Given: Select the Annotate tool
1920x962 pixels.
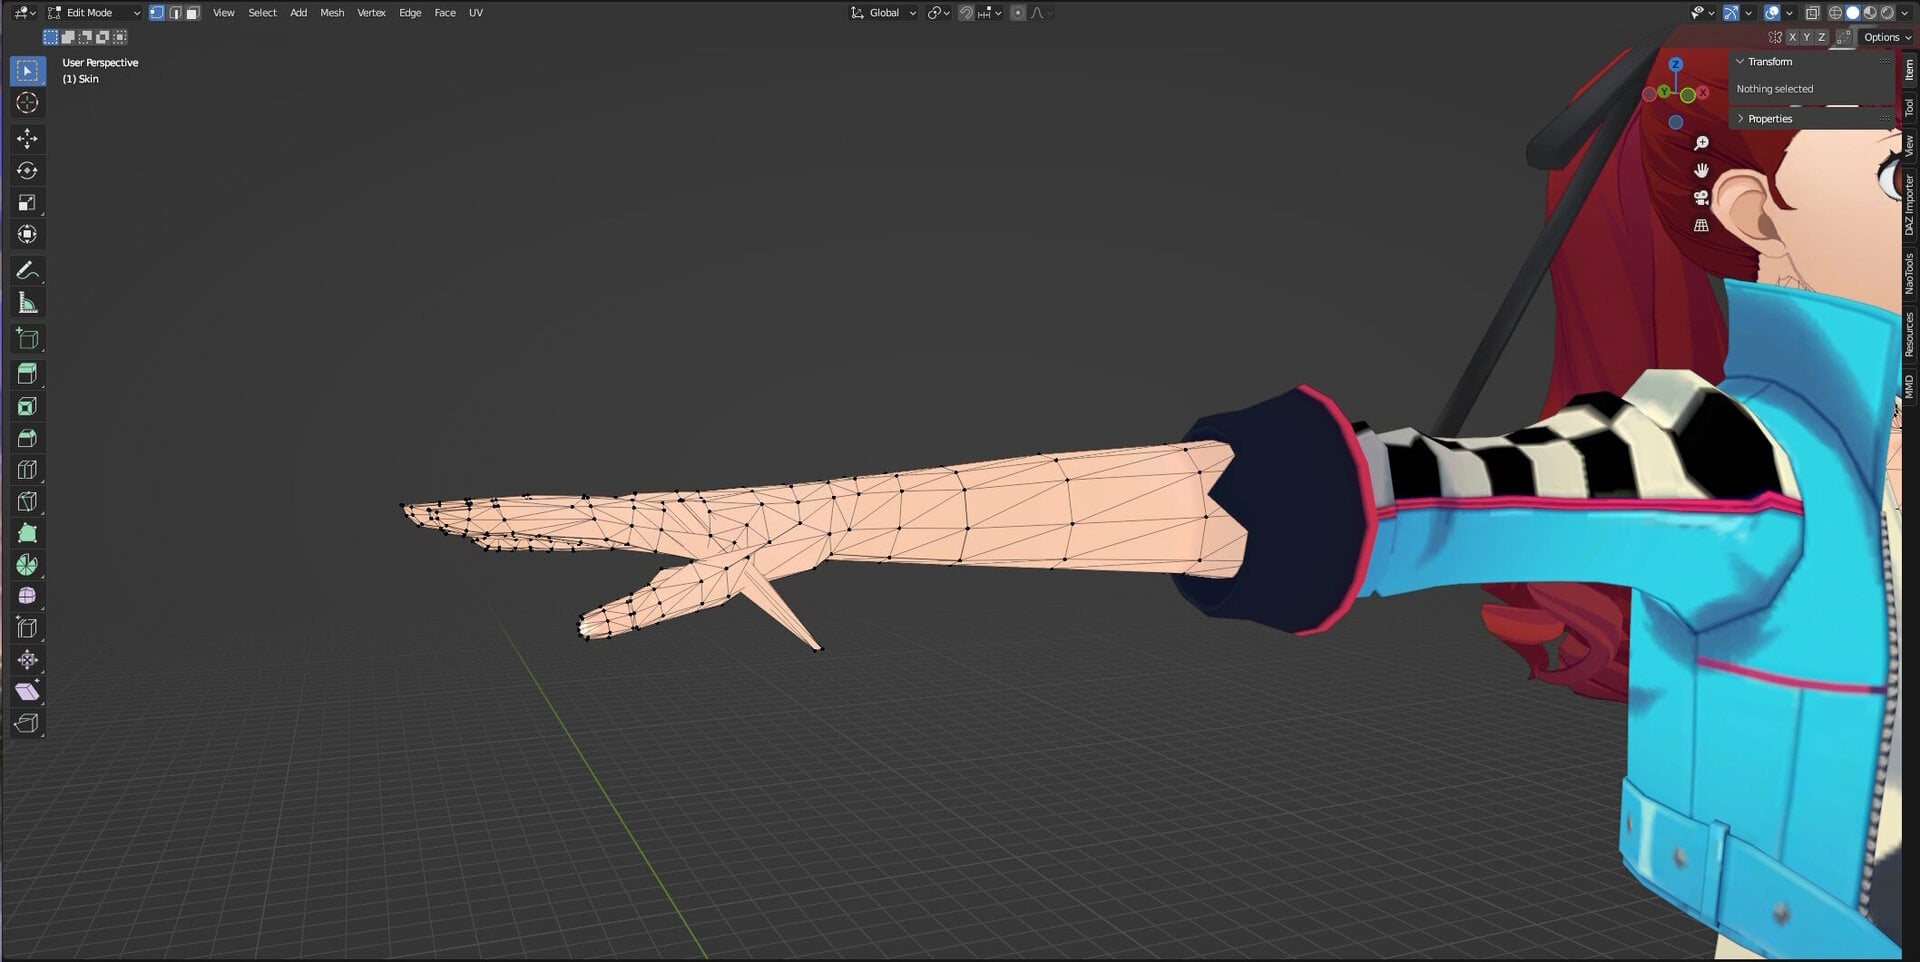Looking at the screenshot, I should pyautogui.click(x=27, y=270).
